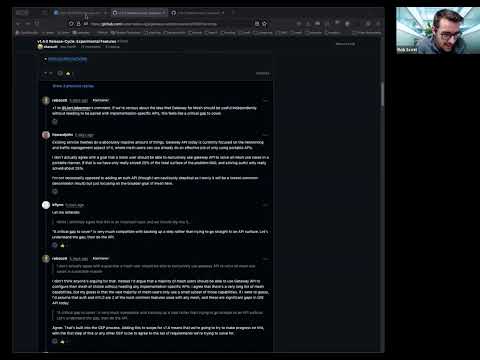Click howardjohn's avatar image

(x=46, y=135)
